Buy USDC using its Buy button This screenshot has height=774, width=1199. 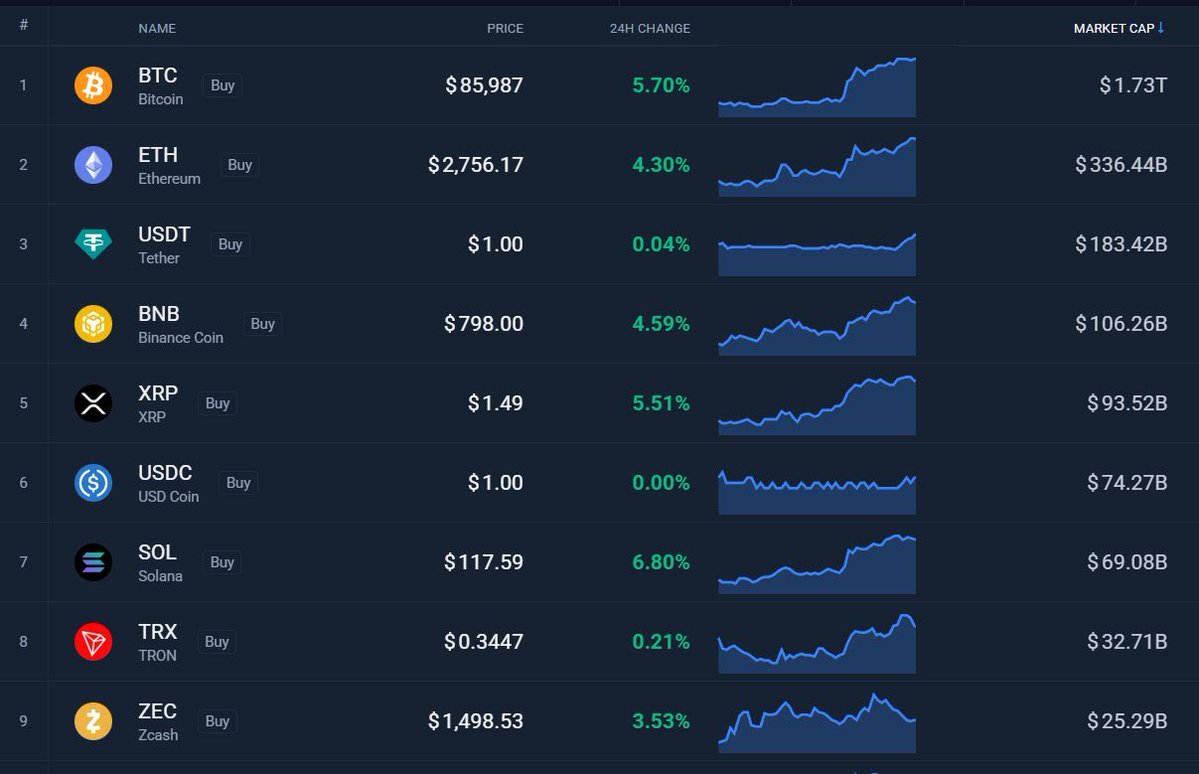point(238,483)
